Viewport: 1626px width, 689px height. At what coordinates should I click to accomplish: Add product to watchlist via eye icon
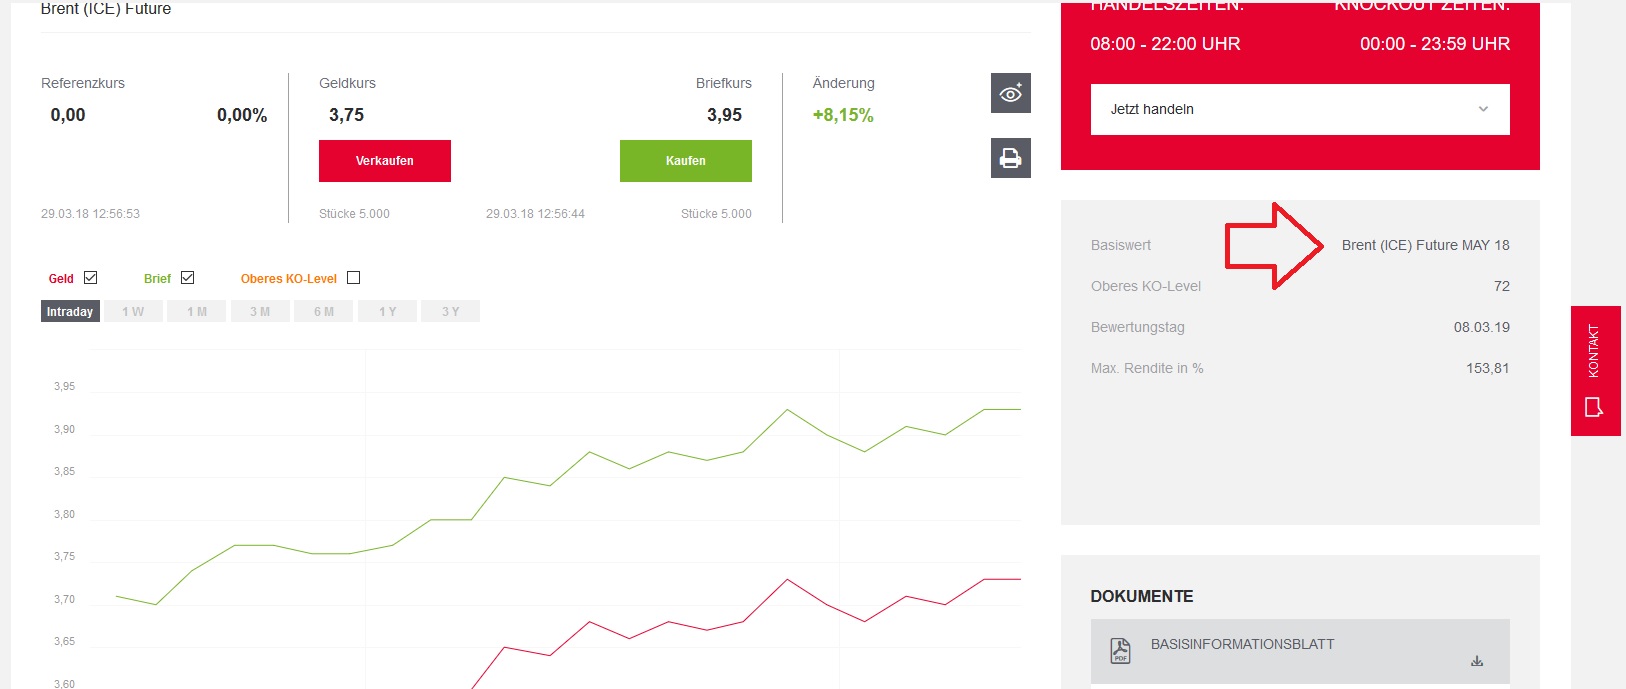click(1010, 93)
